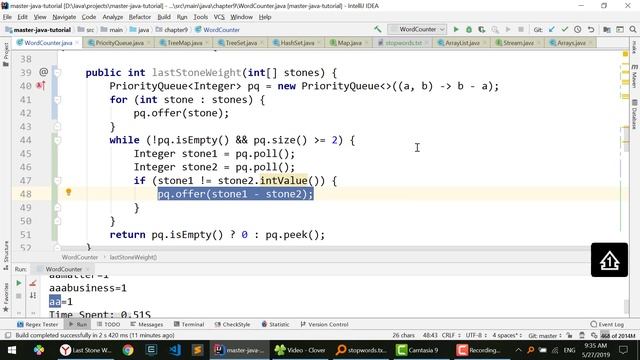Open the File menu
The height and width of the screenshot is (360, 640).
tap(7, 17)
